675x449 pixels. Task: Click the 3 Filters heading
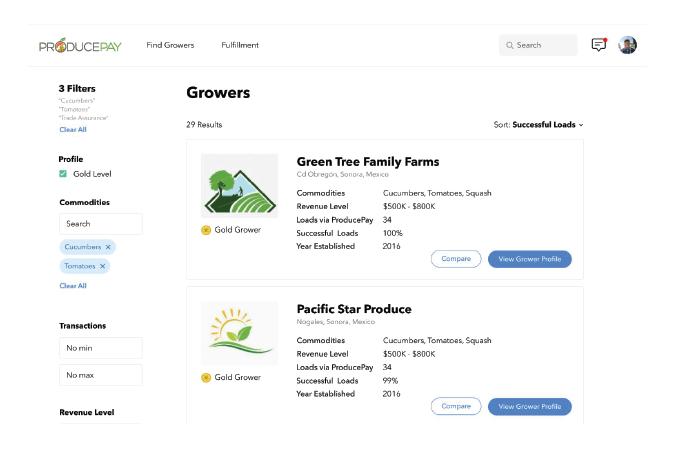[77, 89]
